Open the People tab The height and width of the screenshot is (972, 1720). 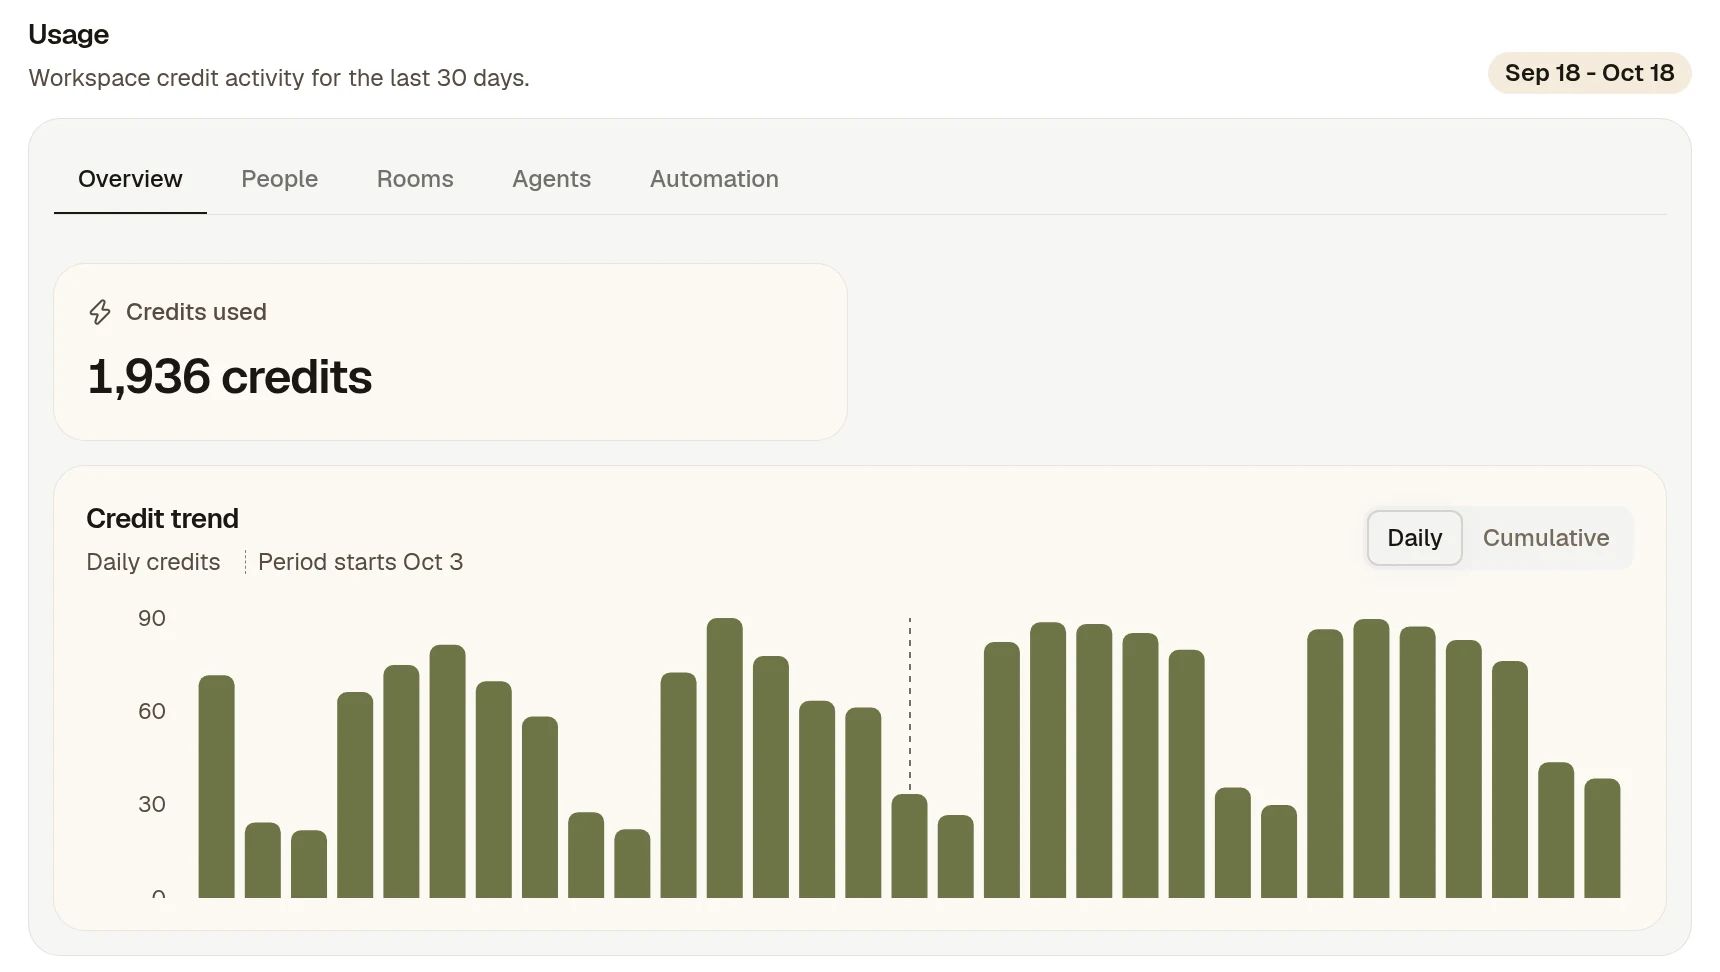pos(279,179)
